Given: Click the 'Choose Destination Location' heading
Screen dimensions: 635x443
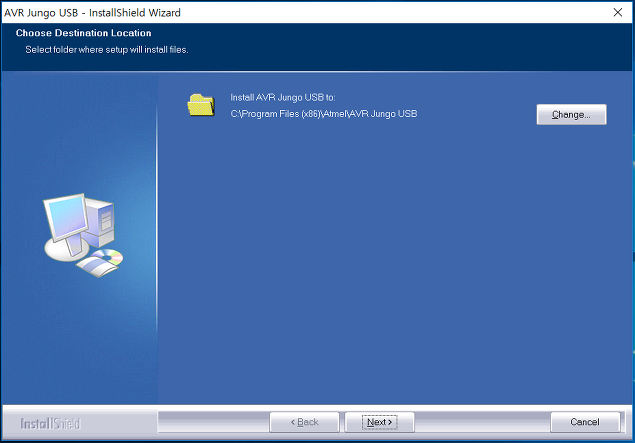Looking at the screenshot, I should point(83,33).
